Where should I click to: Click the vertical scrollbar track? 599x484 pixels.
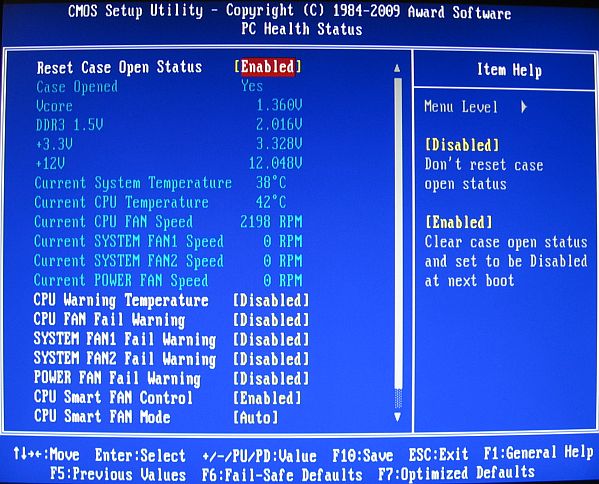pos(398,242)
